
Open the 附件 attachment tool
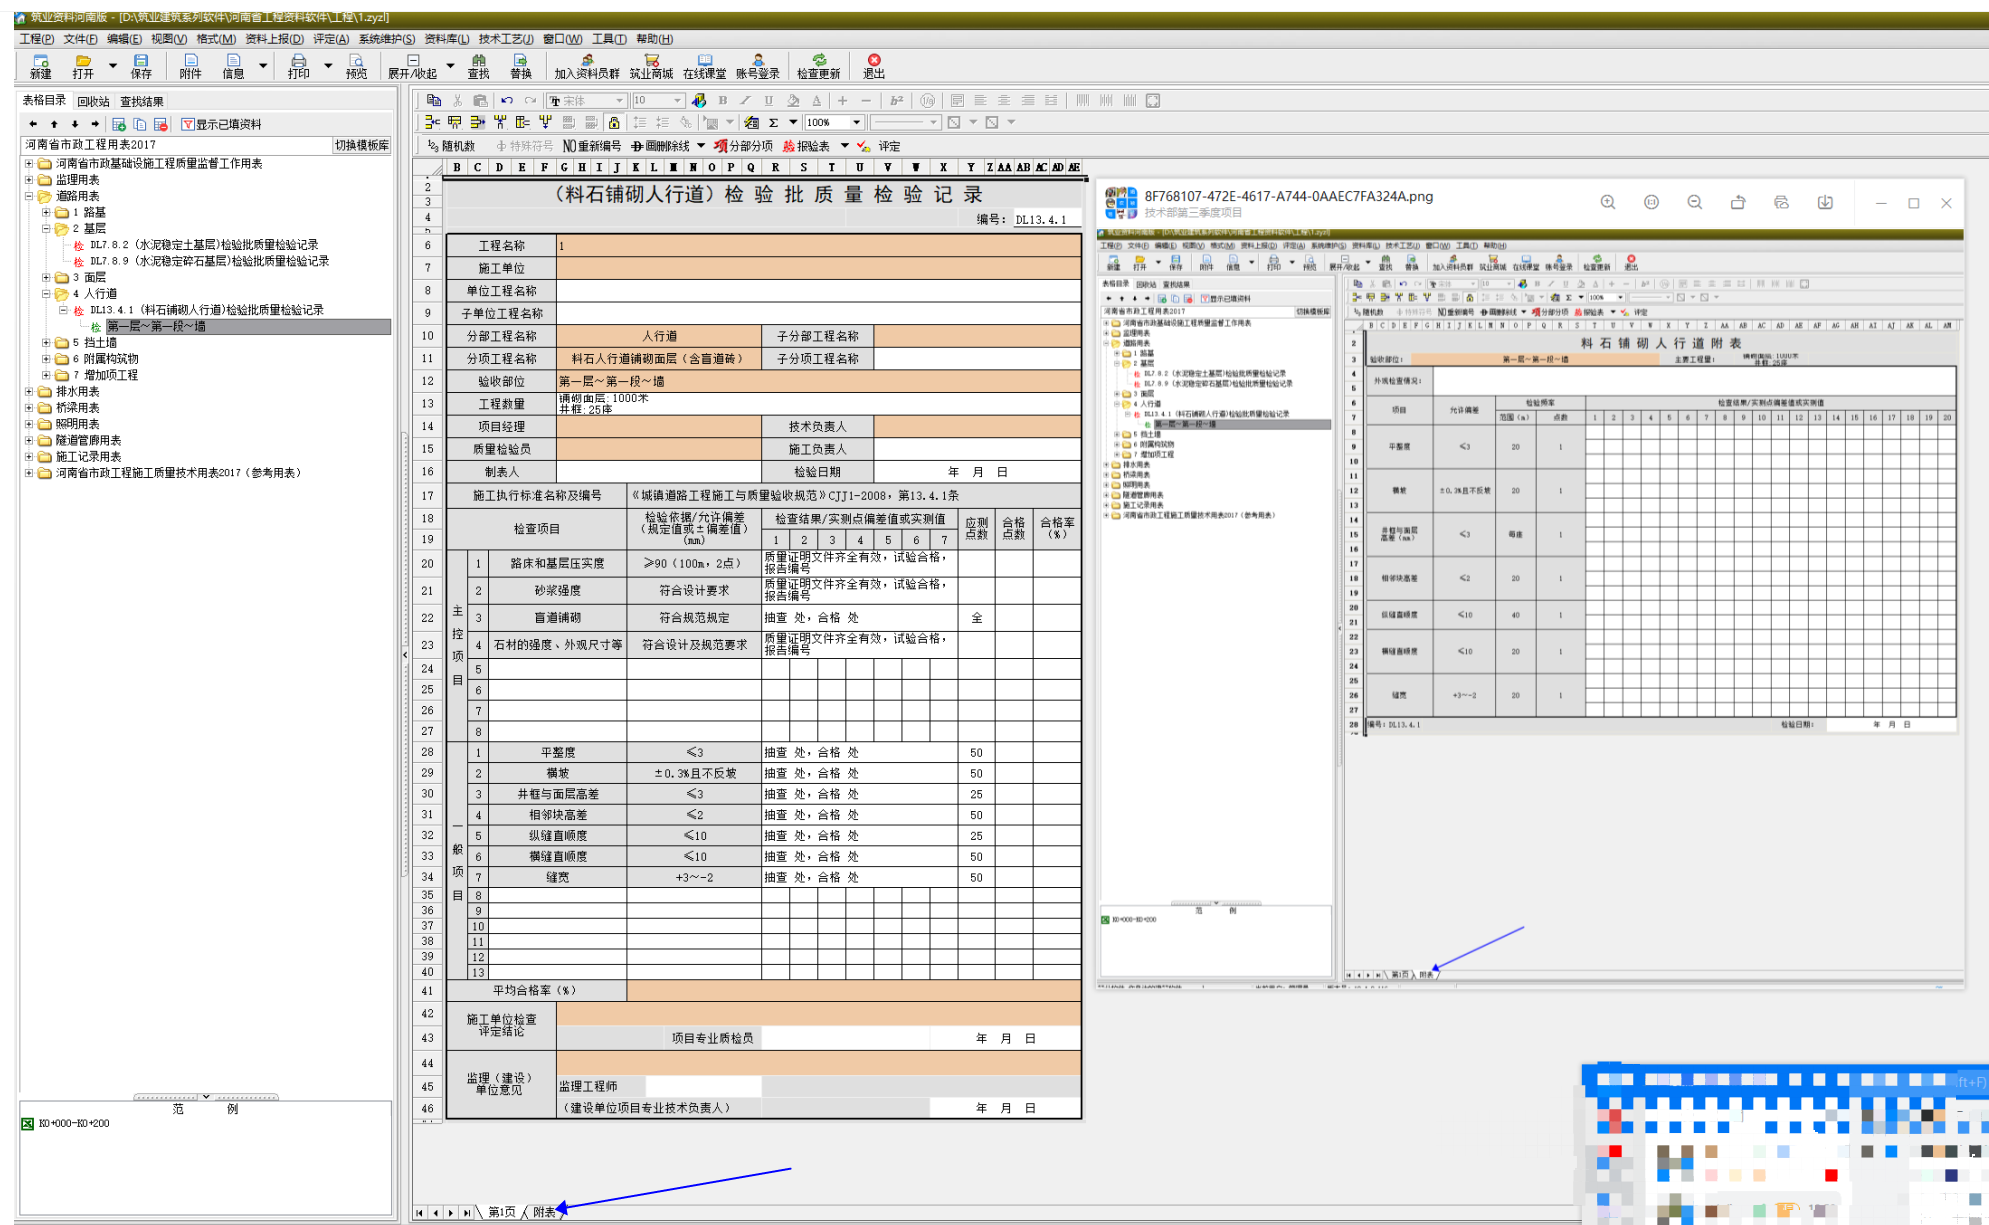pos(191,66)
